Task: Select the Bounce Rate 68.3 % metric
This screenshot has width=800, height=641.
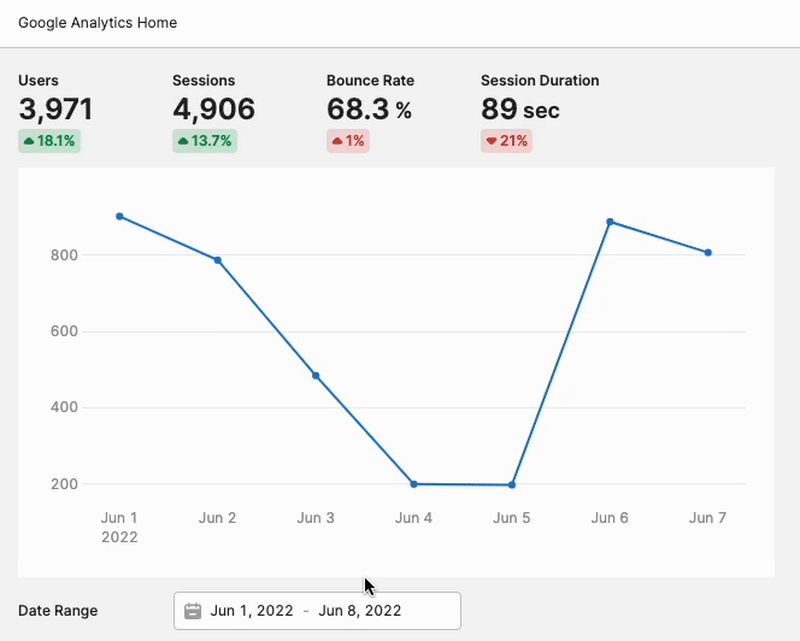Action: [x=369, y=109]
